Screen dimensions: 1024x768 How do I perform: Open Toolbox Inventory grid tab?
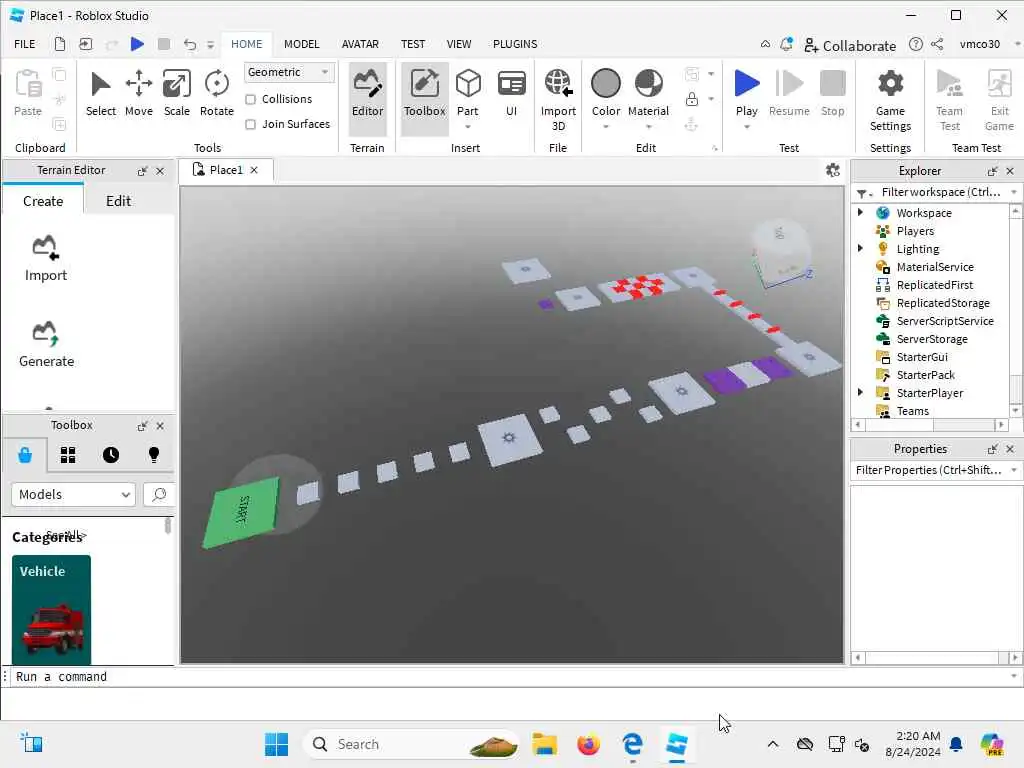pos(68,455)
